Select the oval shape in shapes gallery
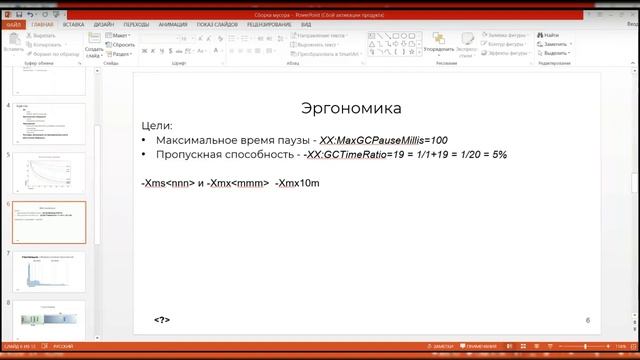 (x=404, y=36)
